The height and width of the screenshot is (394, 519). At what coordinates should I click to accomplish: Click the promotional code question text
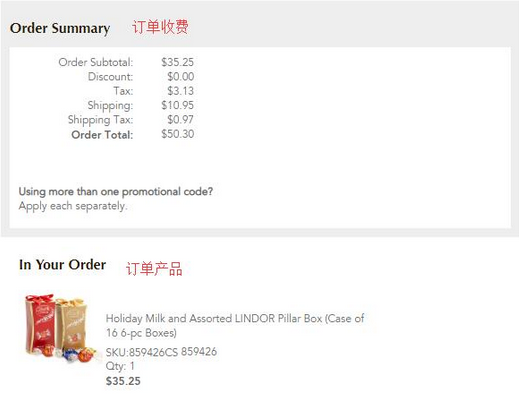pyautogui.click(x=116, y=192)
